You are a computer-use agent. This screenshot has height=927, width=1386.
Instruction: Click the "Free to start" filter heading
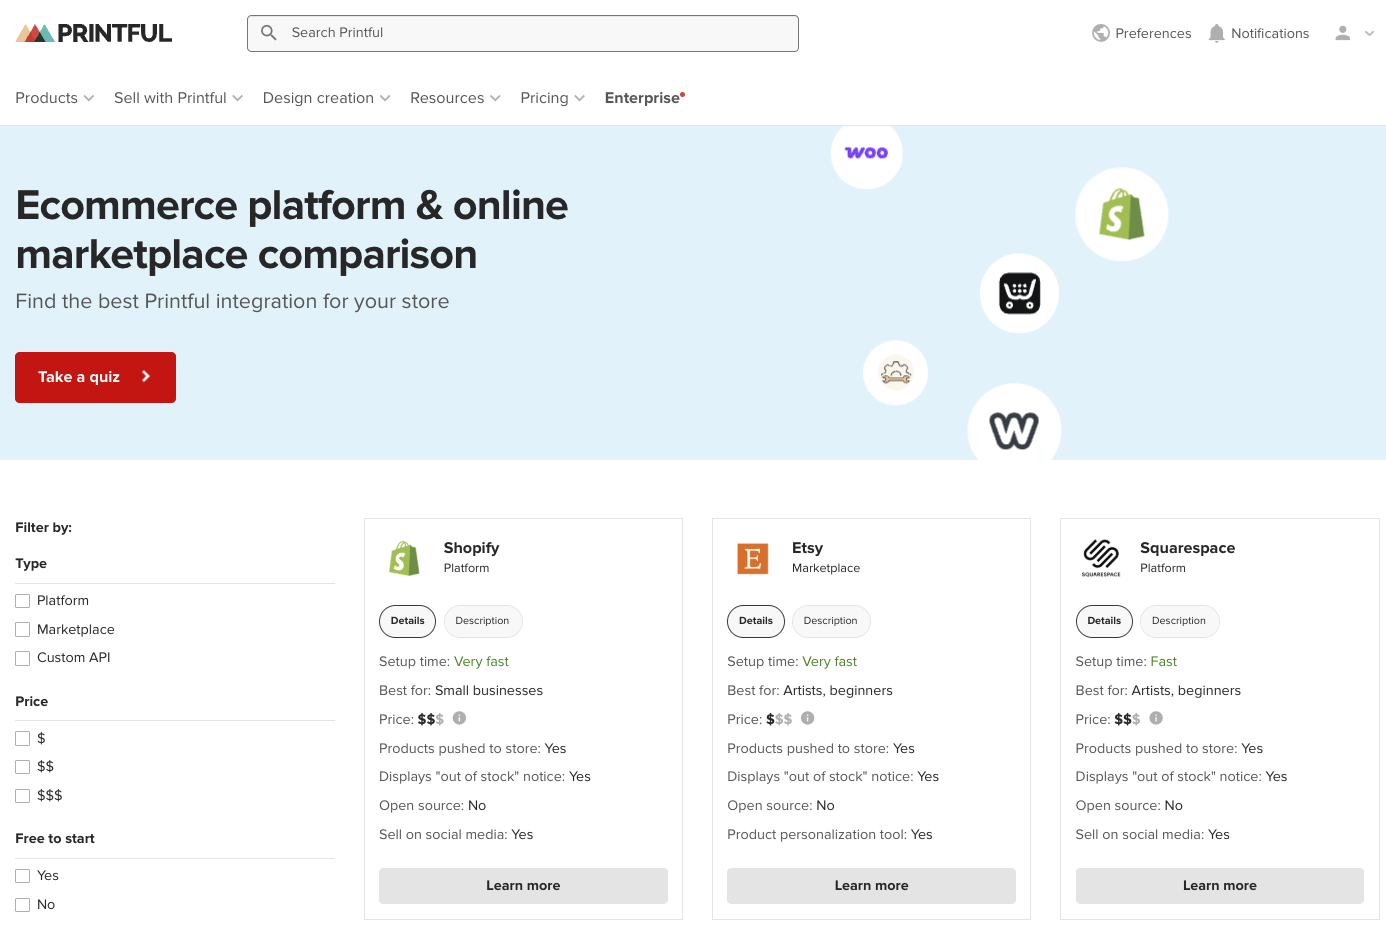pyautogui.click(x=55, y=839)
